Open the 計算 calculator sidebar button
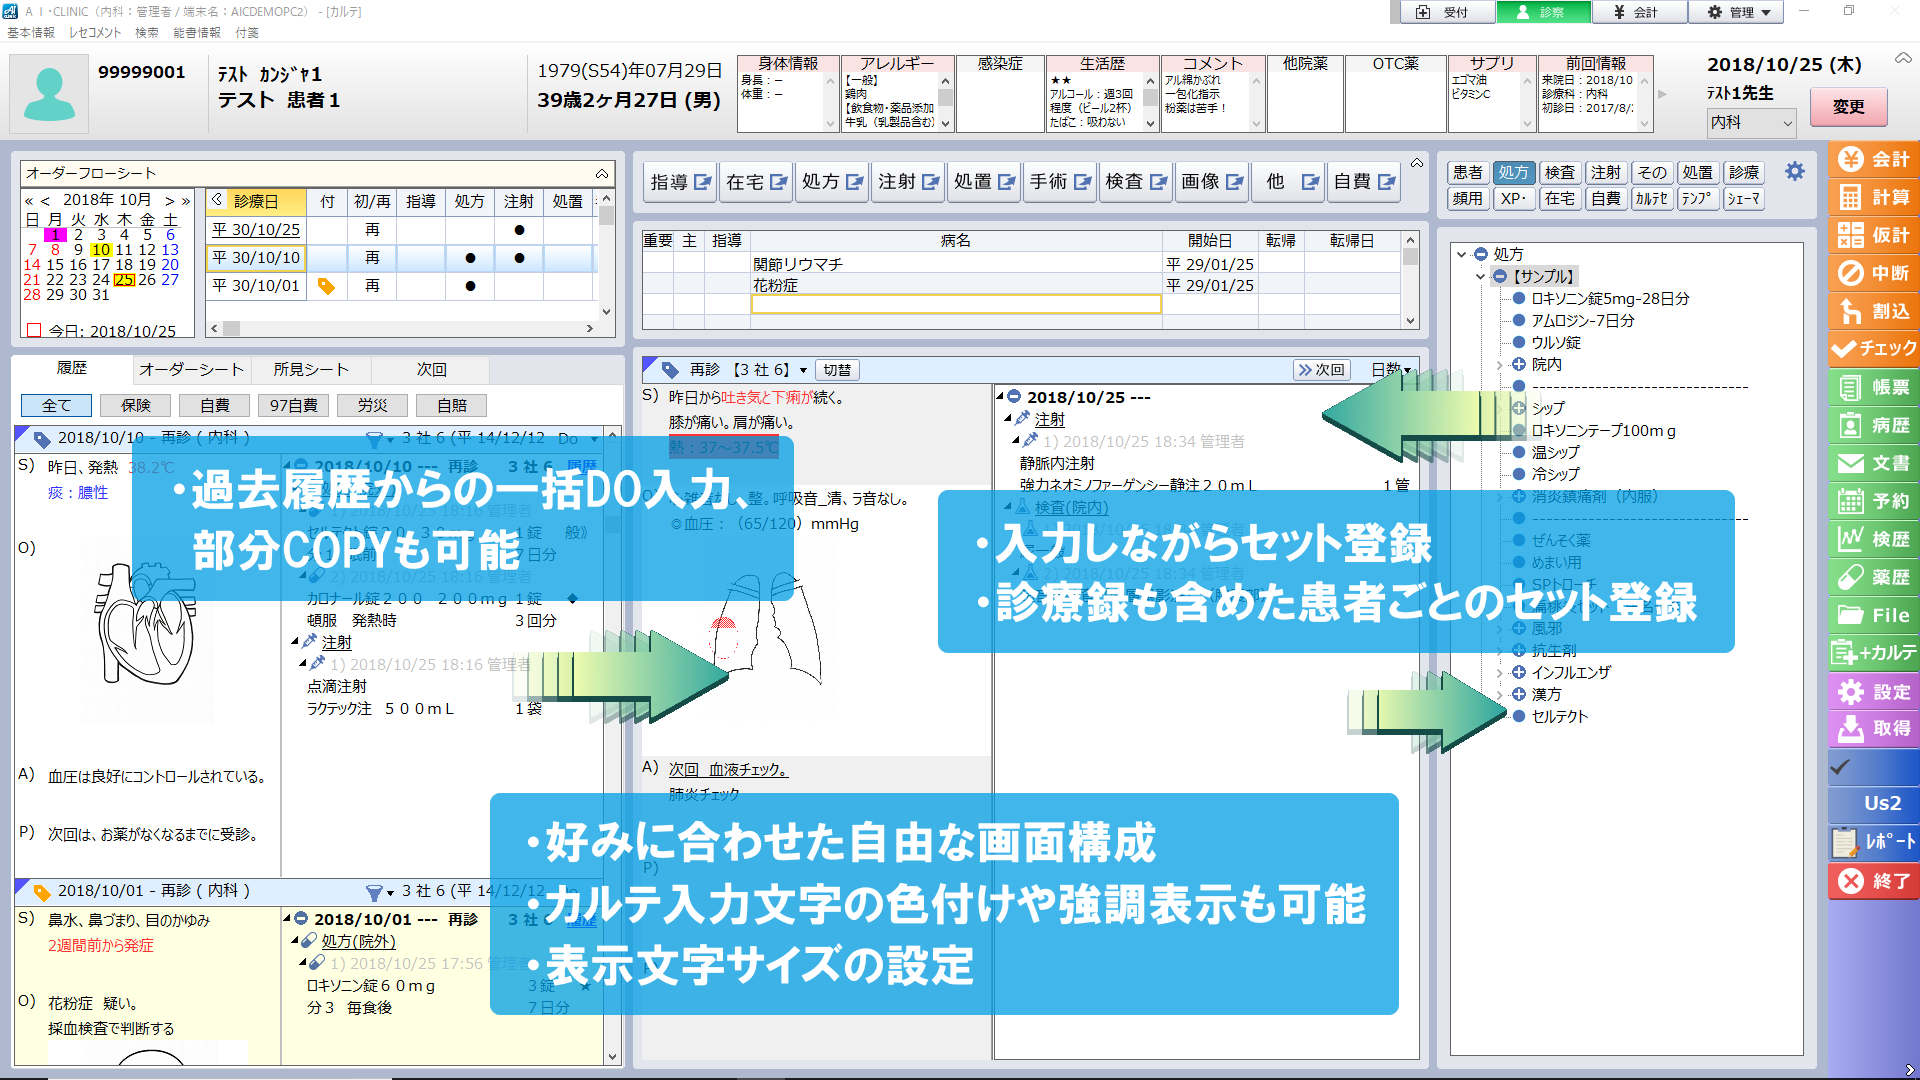The image size is (1920, 1080). pos(1874,198)
